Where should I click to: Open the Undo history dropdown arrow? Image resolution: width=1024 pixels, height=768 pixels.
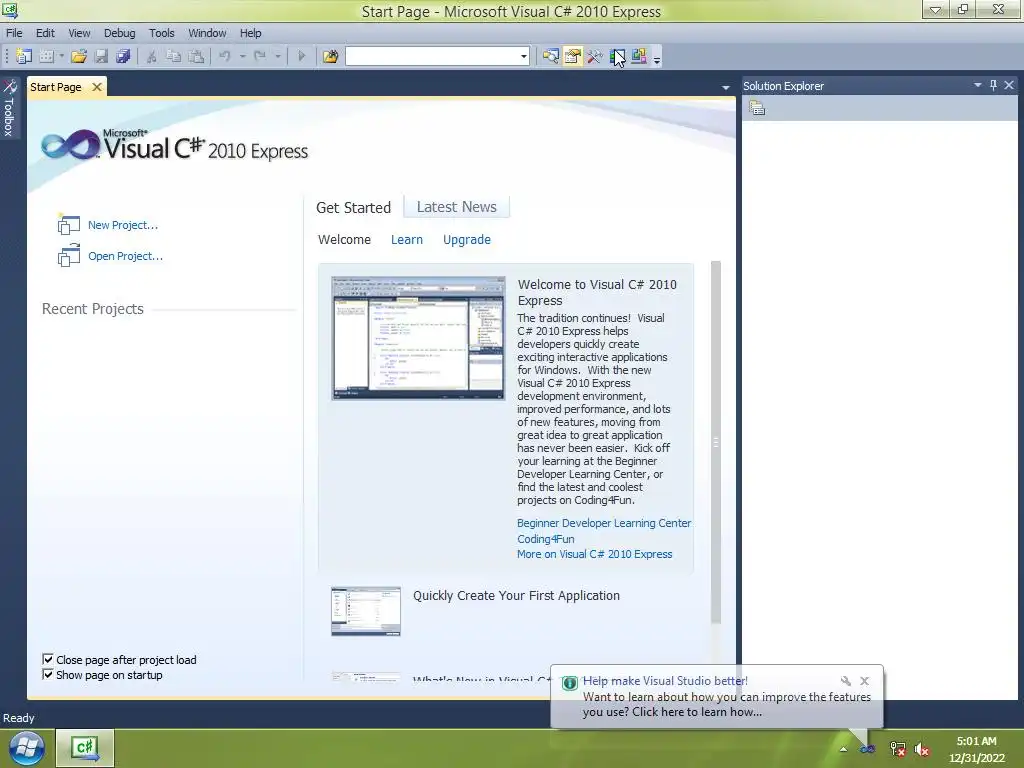tap(242, 56)
